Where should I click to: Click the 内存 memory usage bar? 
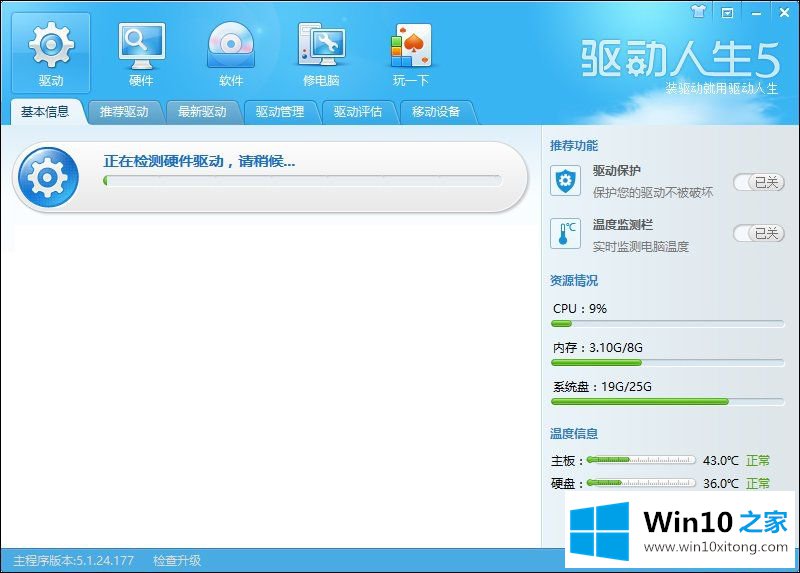pyautogui.click(x=667, y=363)
